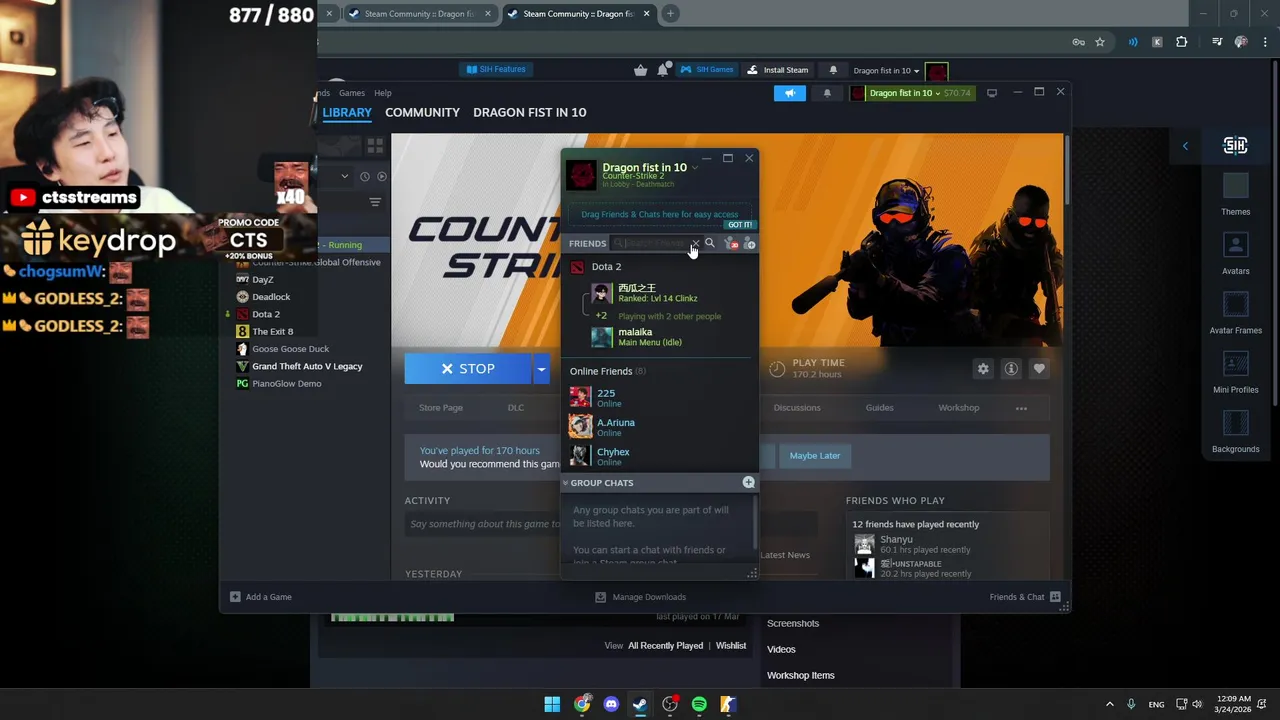This screenshot has width=1280, height=720.
Task: Click Install Steam button on web page
Action: (776, 70)
